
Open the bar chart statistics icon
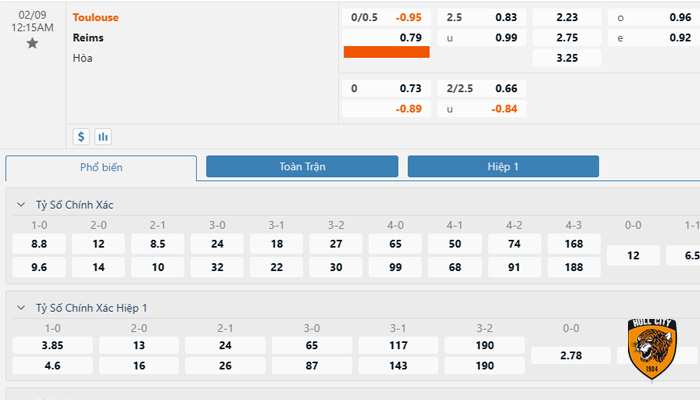tap(103, 136)
